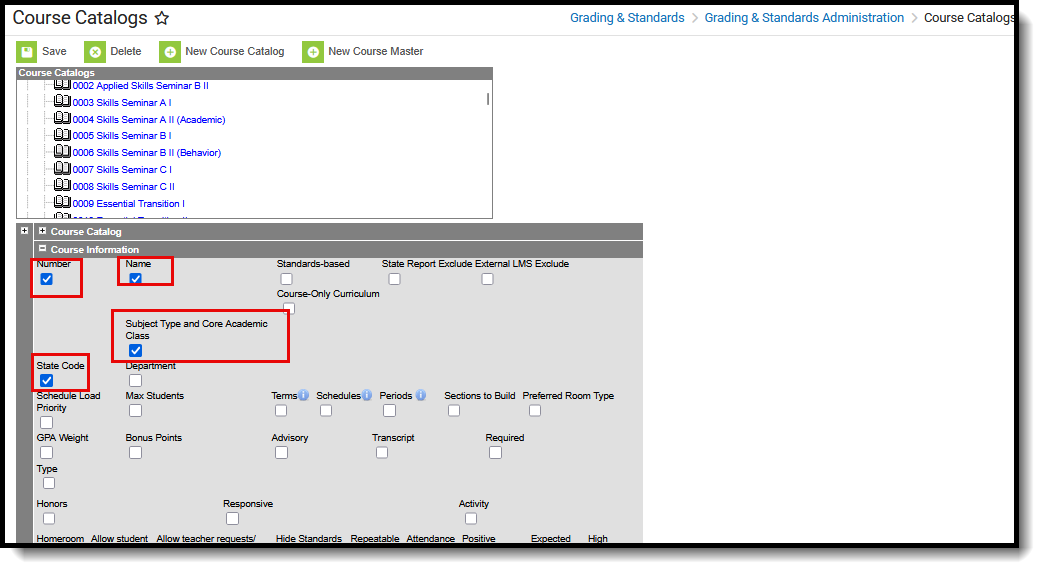Click the New Course Master plus icon
1044x573 pixels.
(x=313, y=52)
